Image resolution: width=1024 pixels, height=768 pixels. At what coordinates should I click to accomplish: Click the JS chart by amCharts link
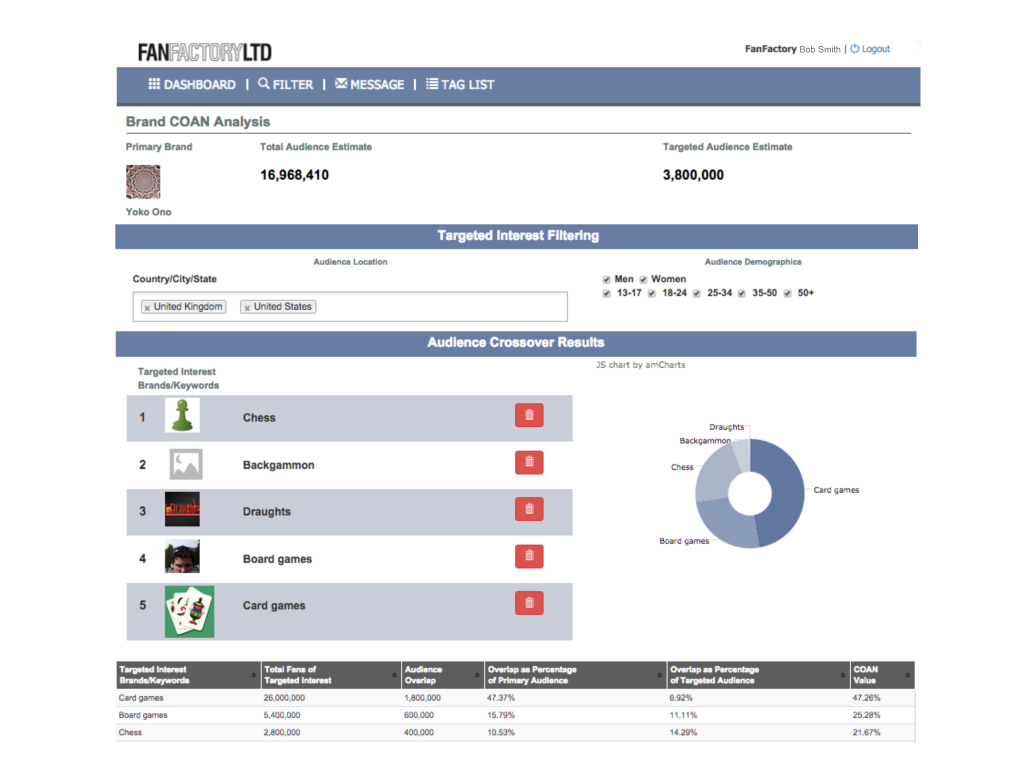coord(641,365)
